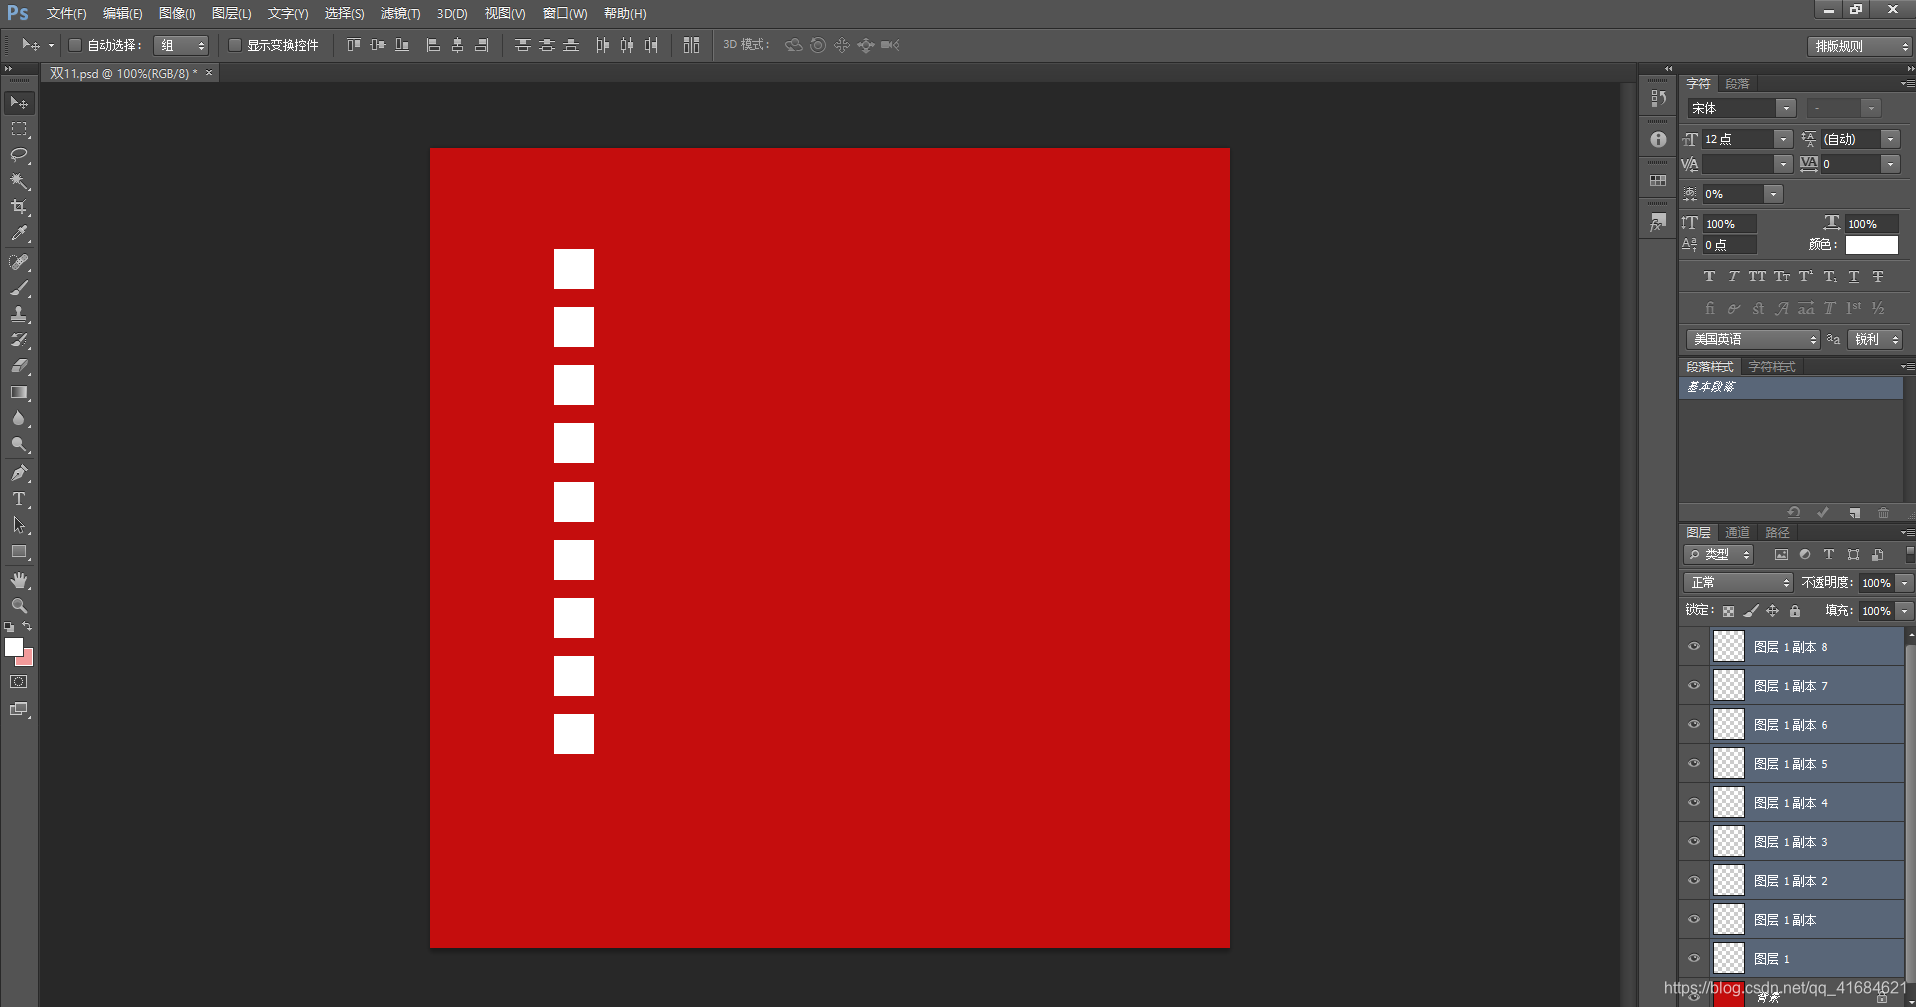Click the background color swatch

(x=28, y=660)
